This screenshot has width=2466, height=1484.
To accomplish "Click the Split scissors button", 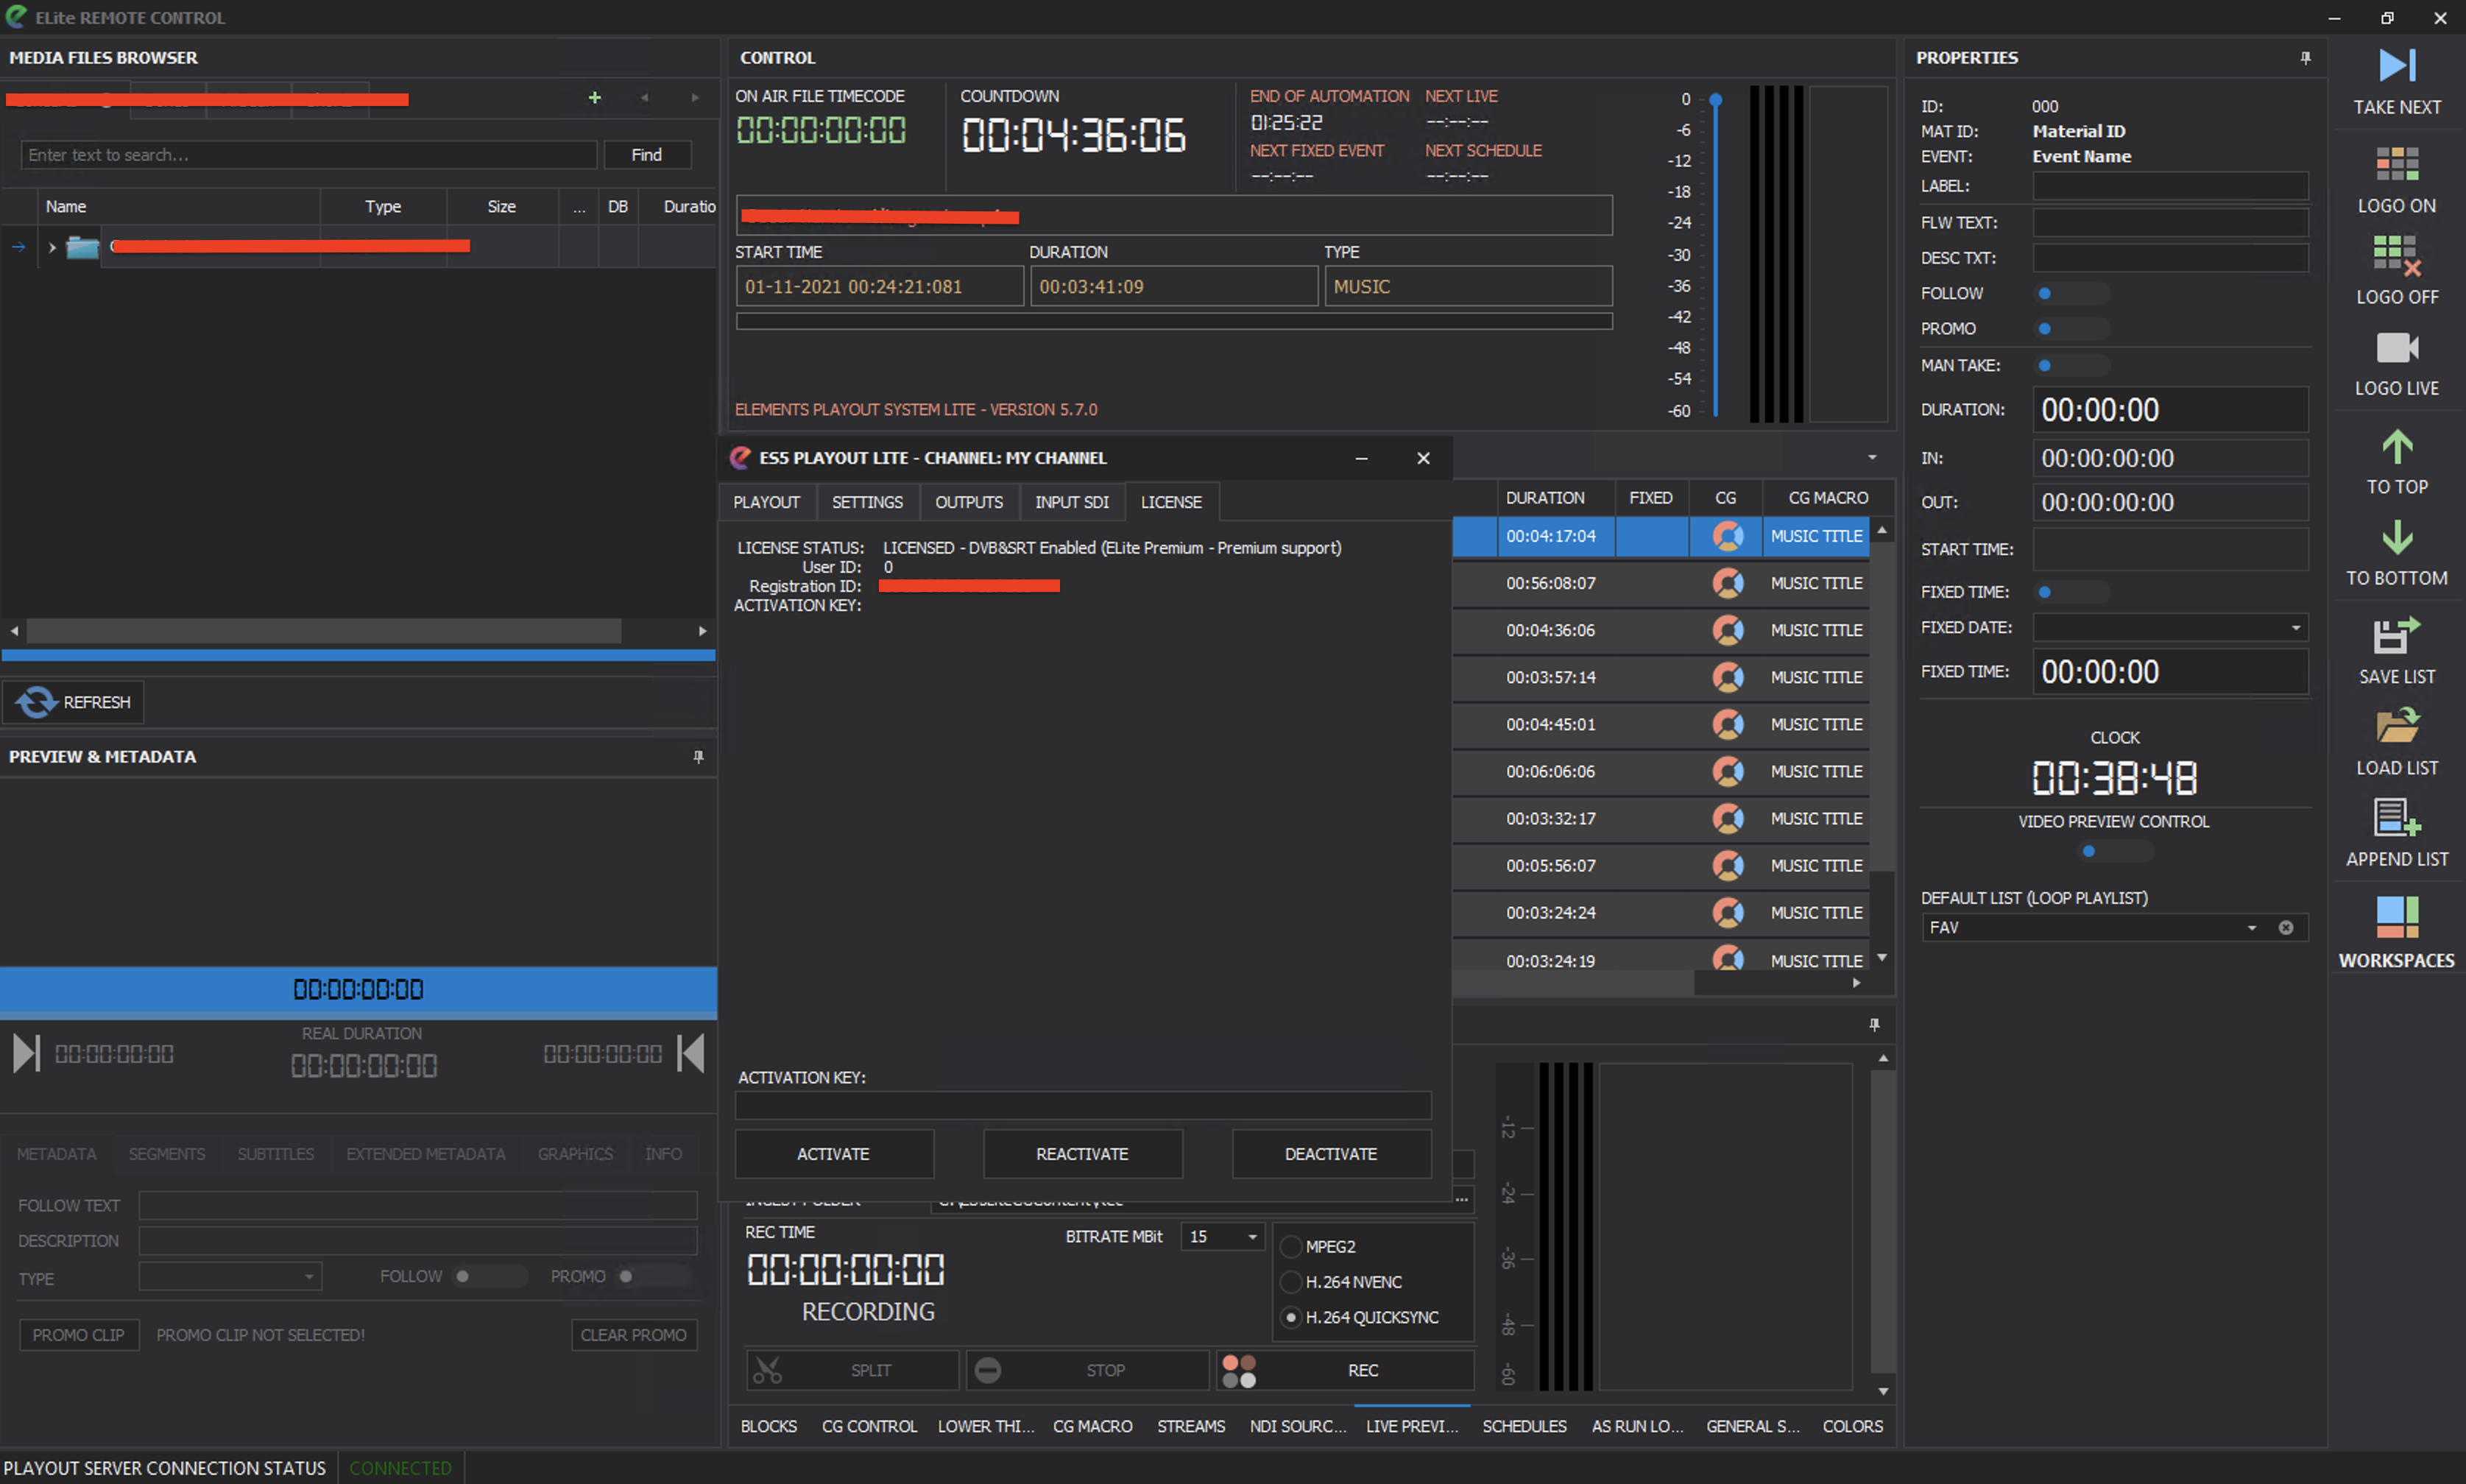I will click(852, 1370).
